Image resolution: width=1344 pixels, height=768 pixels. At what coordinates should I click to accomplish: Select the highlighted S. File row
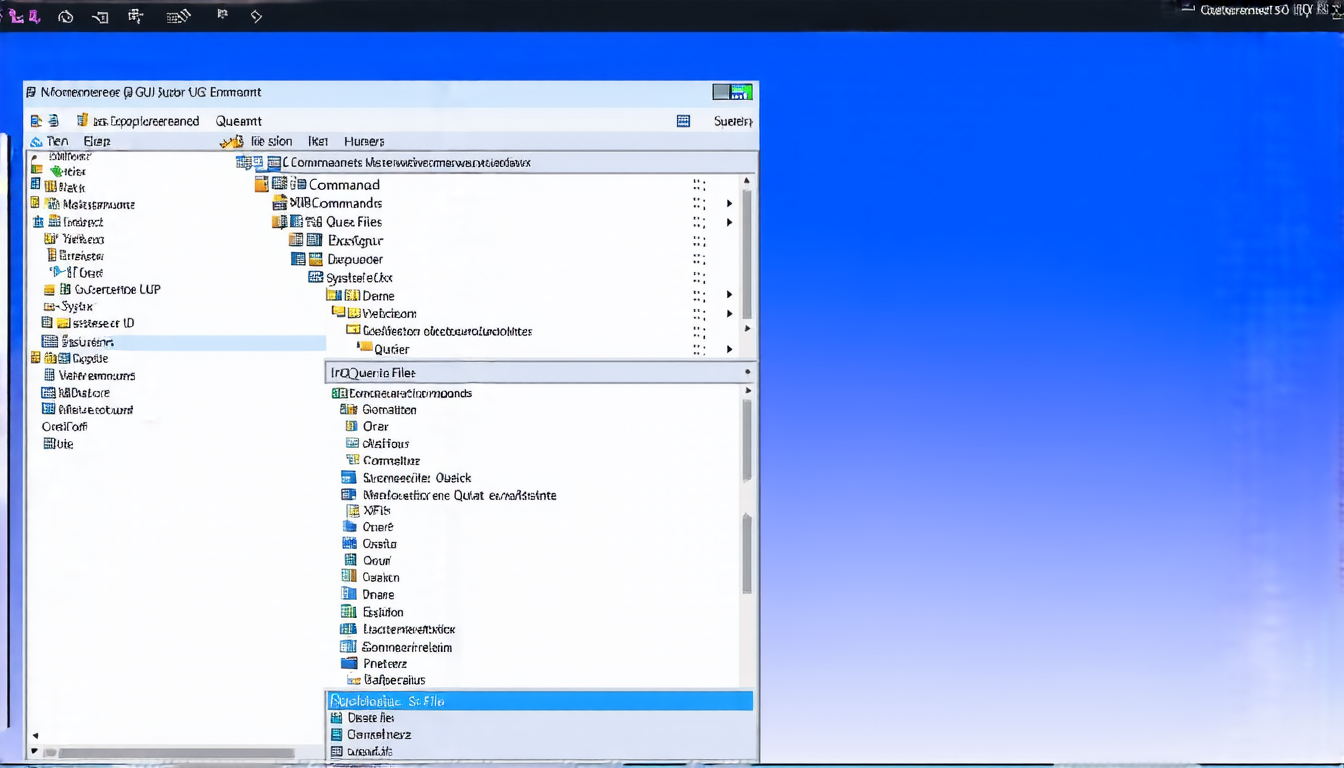540,701
